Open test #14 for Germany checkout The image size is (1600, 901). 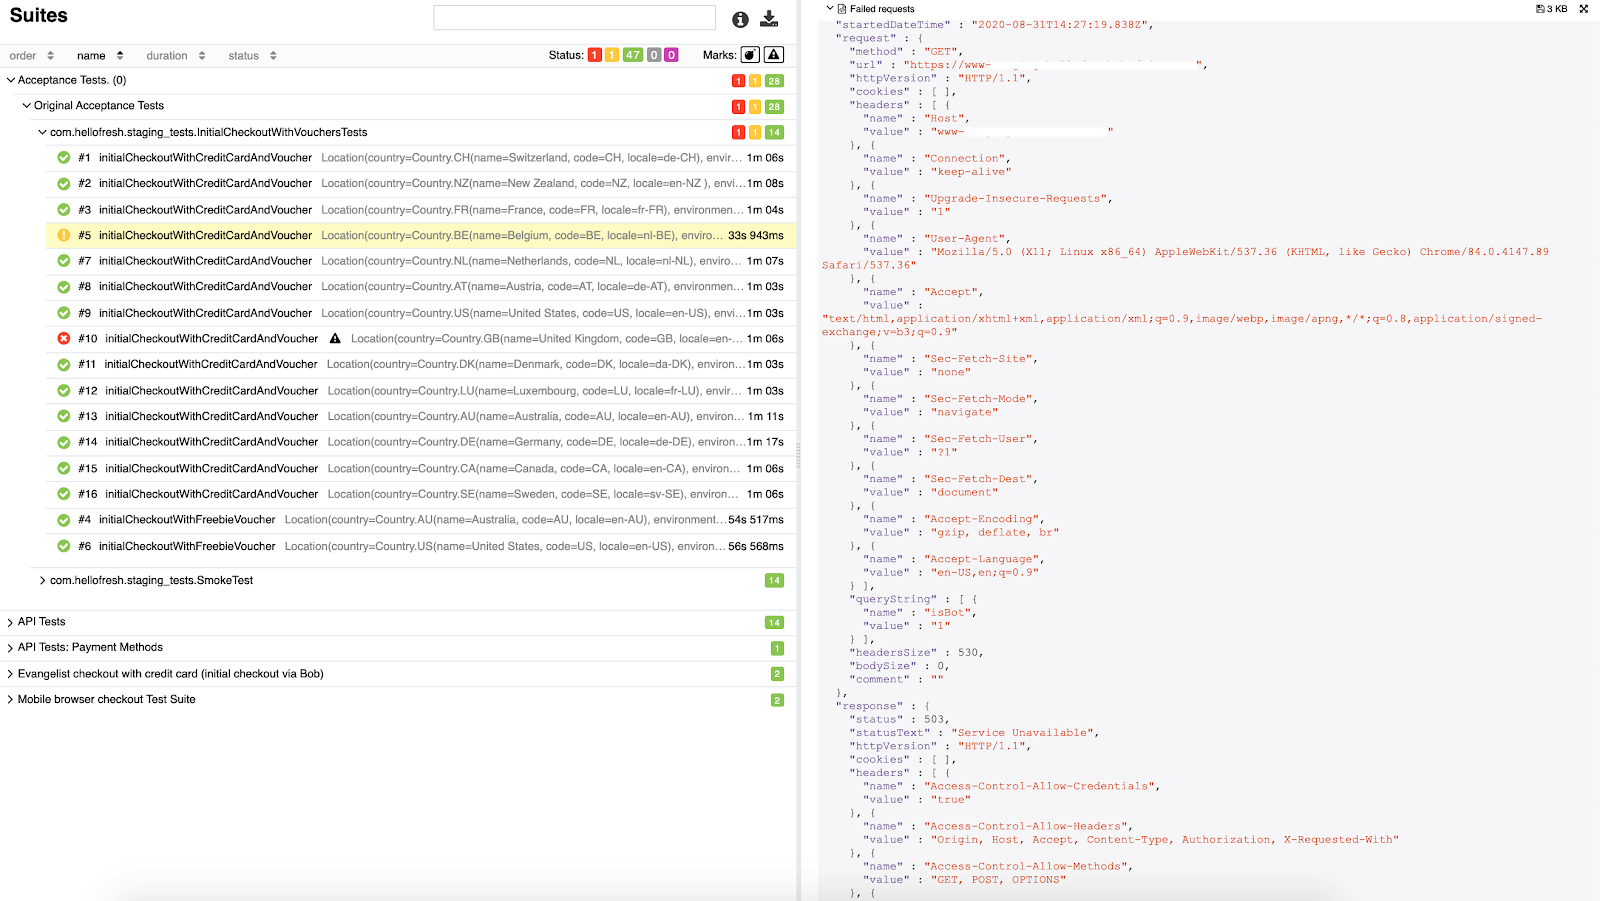coord(421,442)
